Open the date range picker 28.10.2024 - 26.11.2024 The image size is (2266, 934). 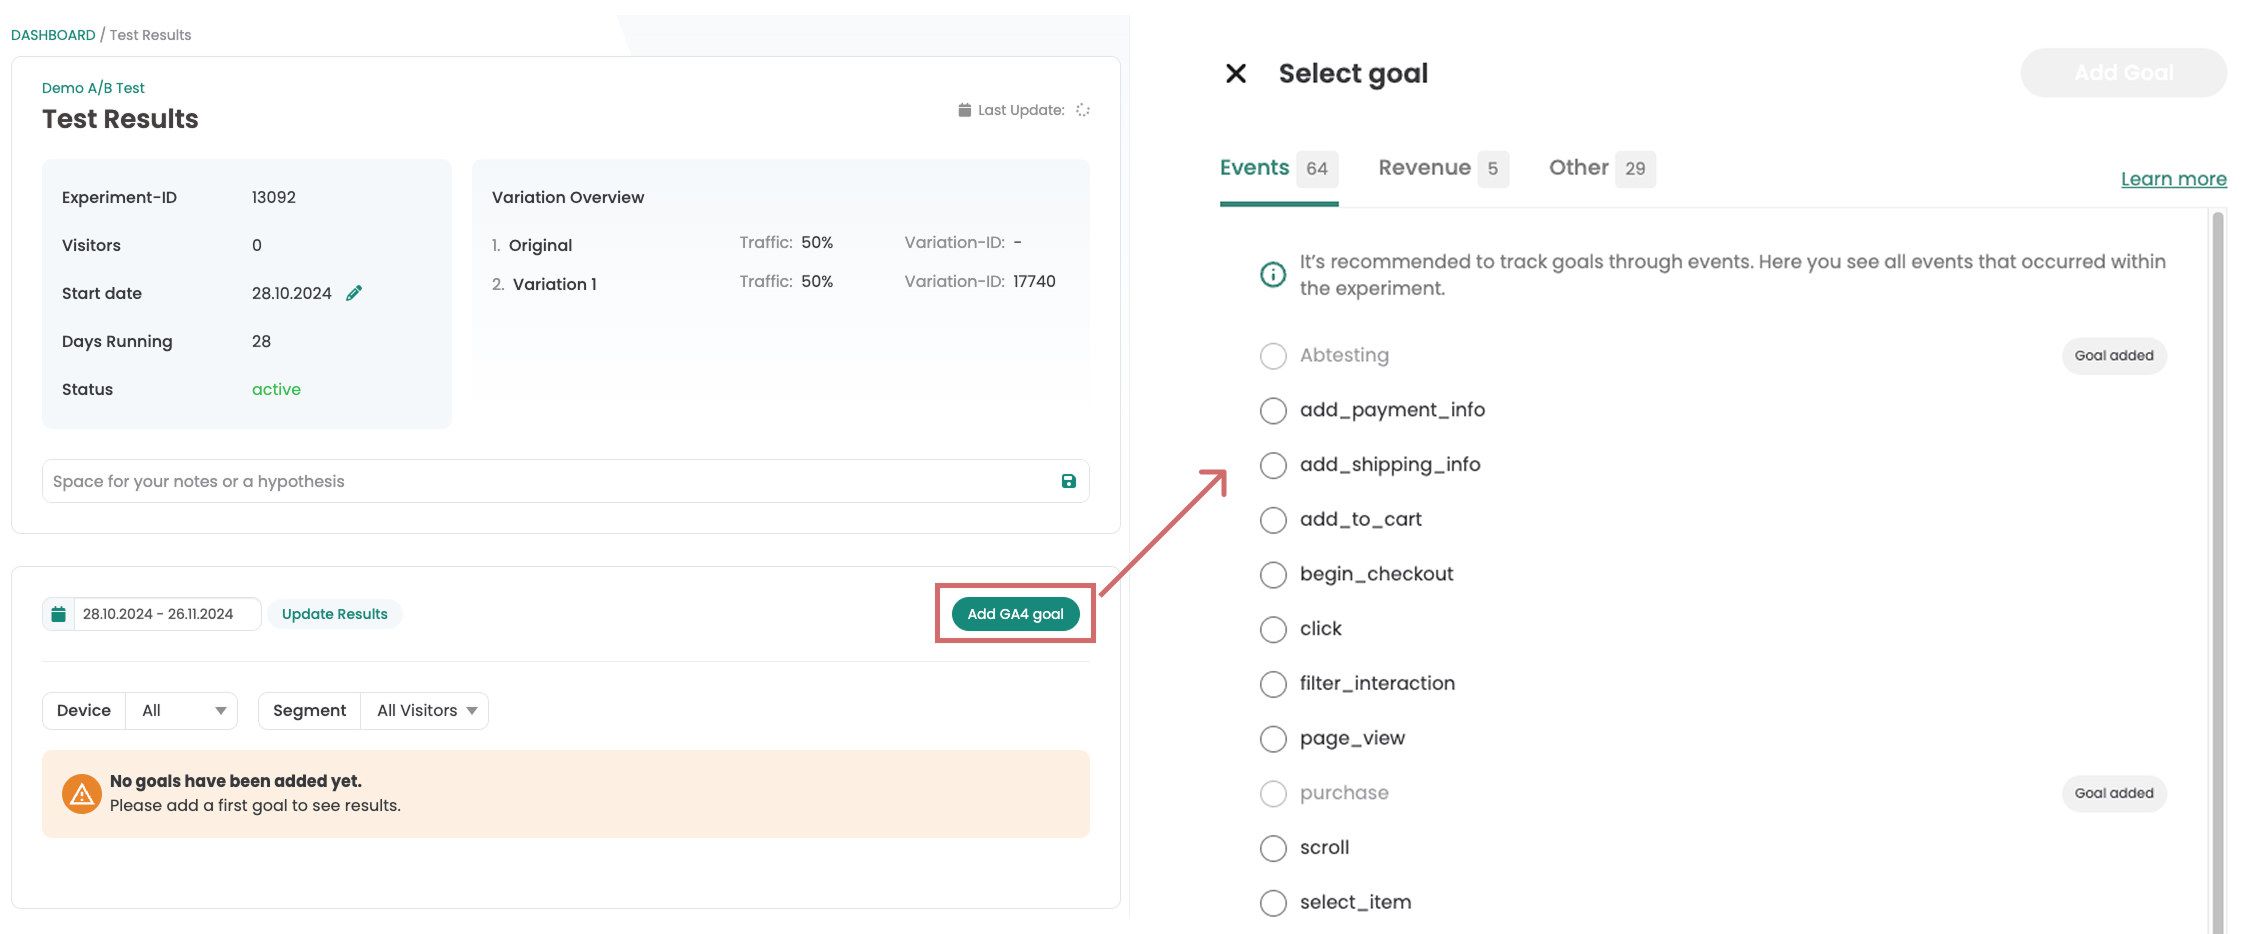[x=158, y=614]
